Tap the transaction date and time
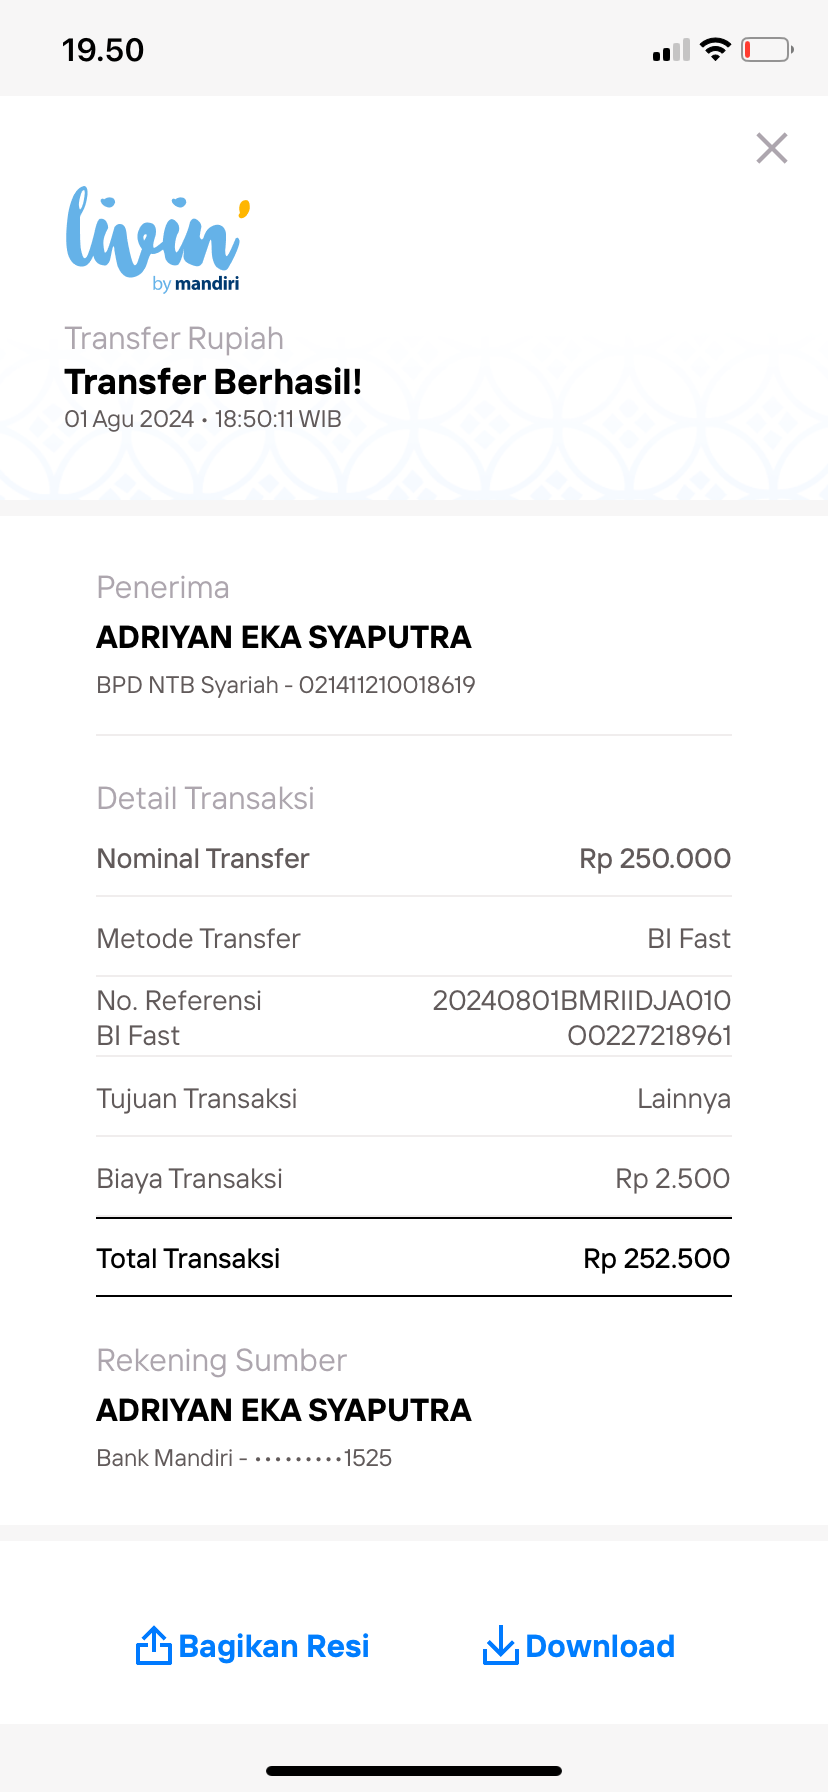This screenshot has width=828, height=1792. pos(203,419)
